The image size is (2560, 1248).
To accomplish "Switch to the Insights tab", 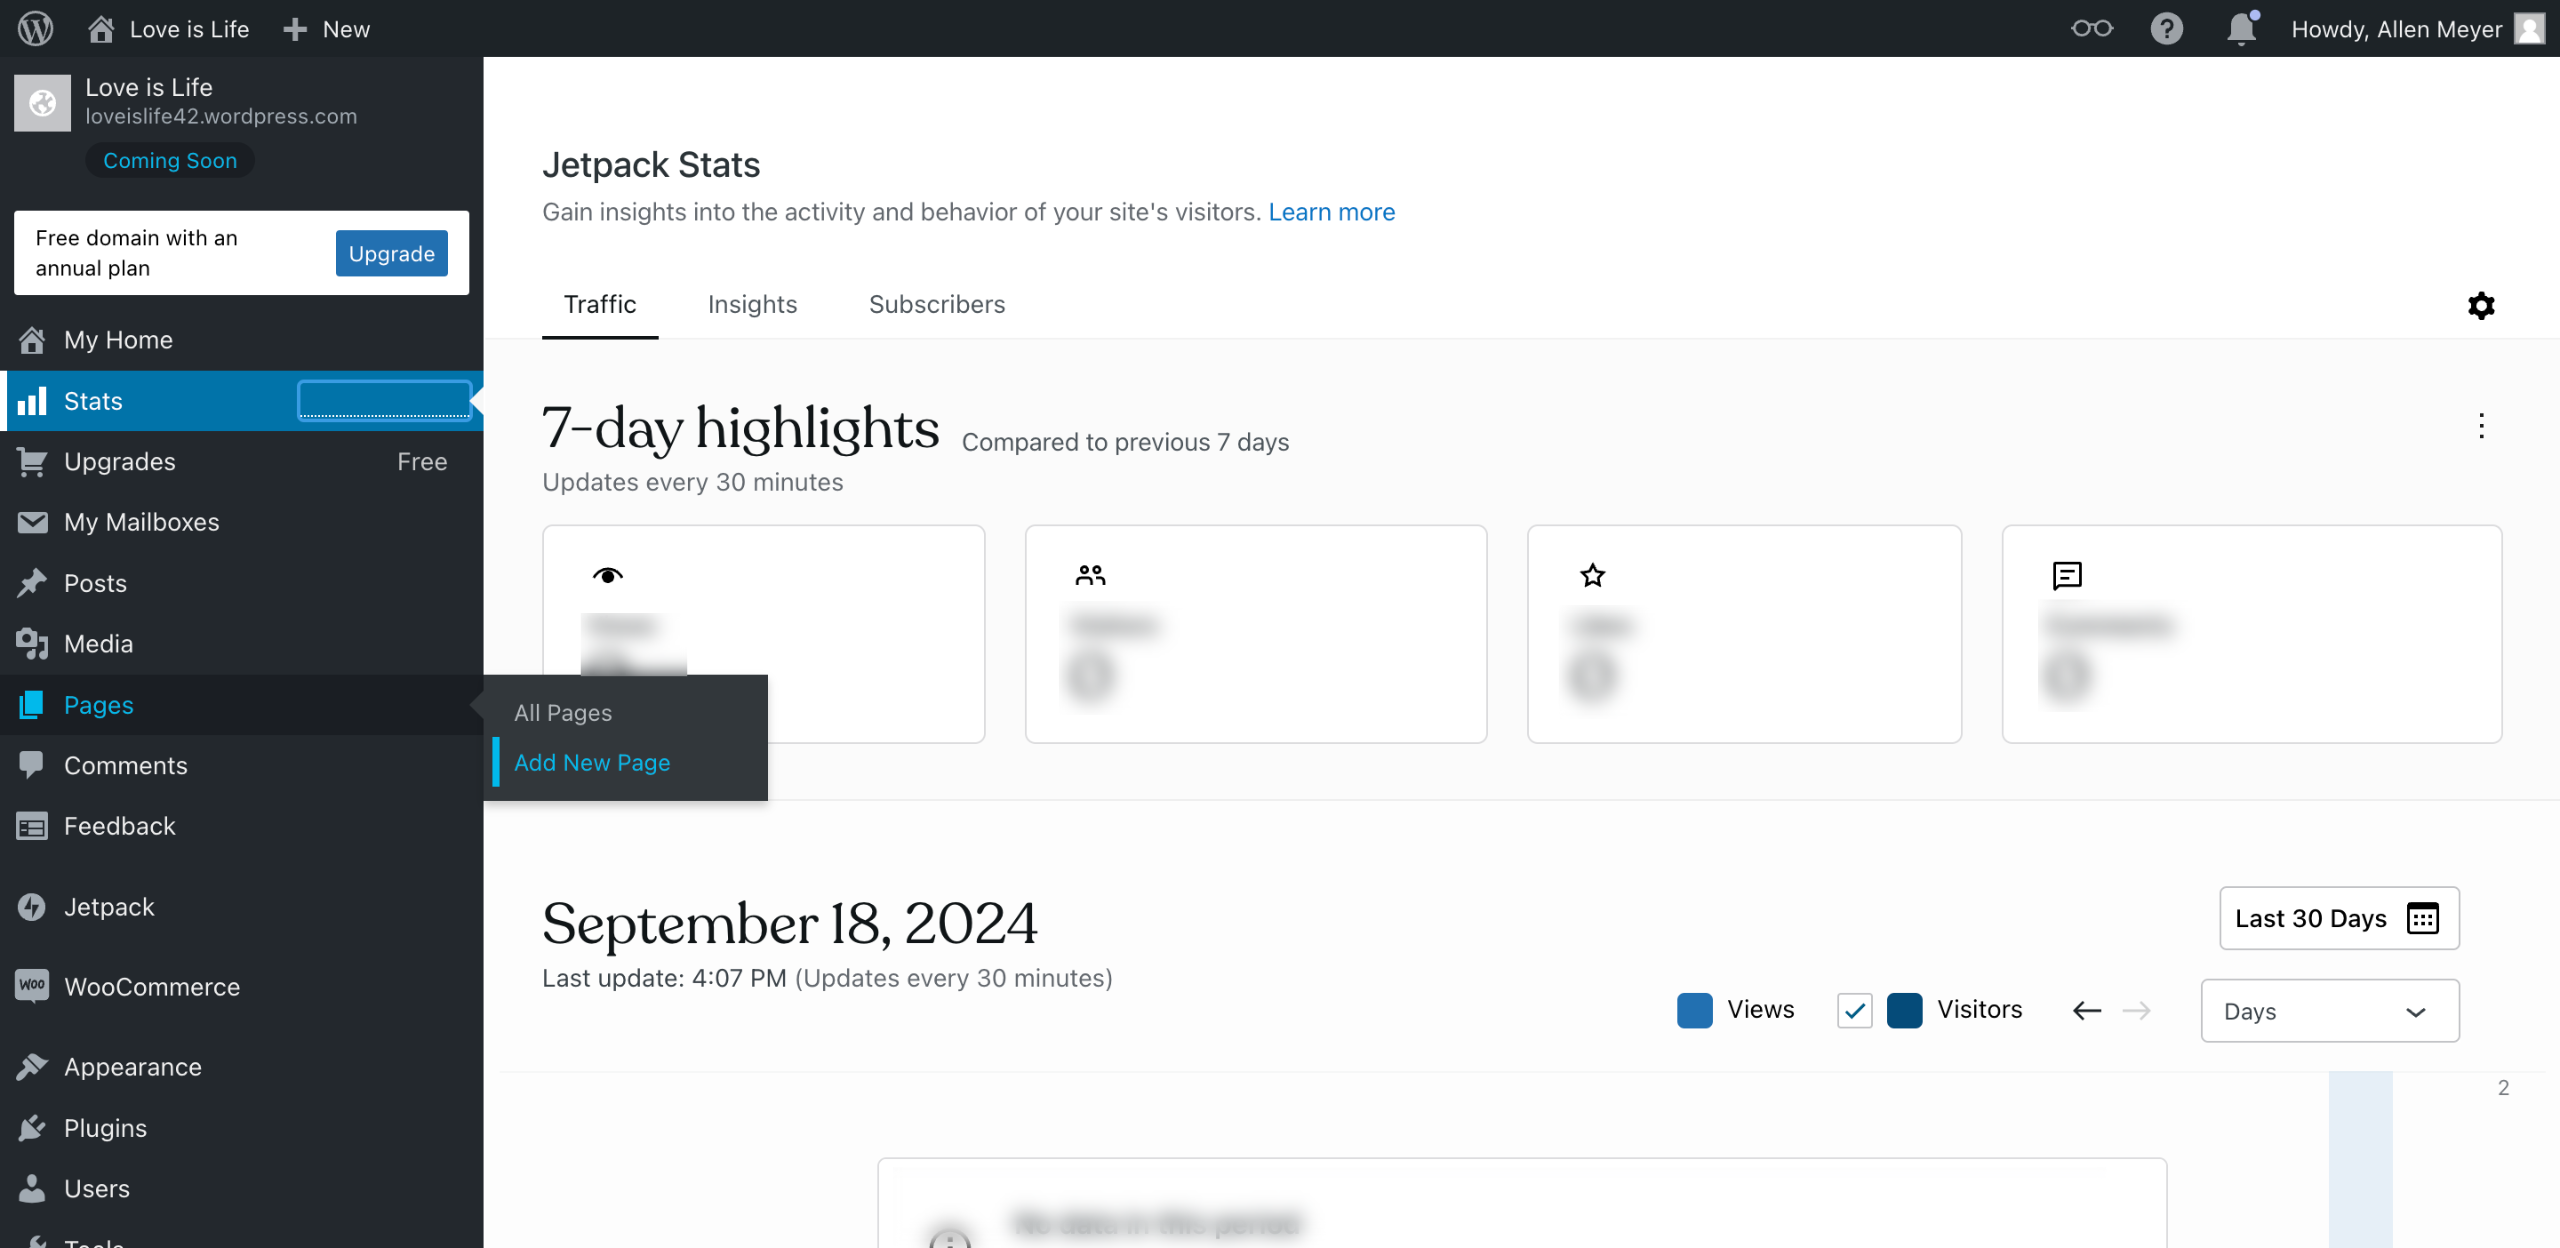I will (x=752, y=304).
